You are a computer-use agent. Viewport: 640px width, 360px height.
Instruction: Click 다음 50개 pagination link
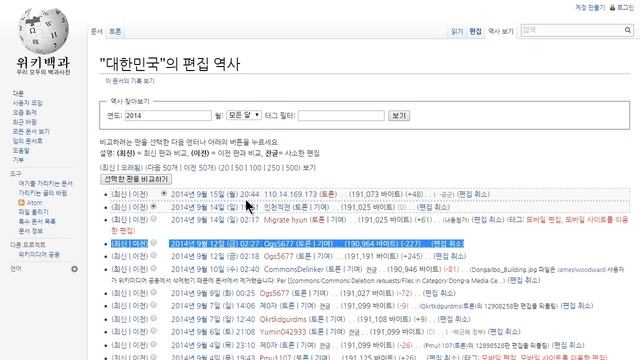[162, 168]
